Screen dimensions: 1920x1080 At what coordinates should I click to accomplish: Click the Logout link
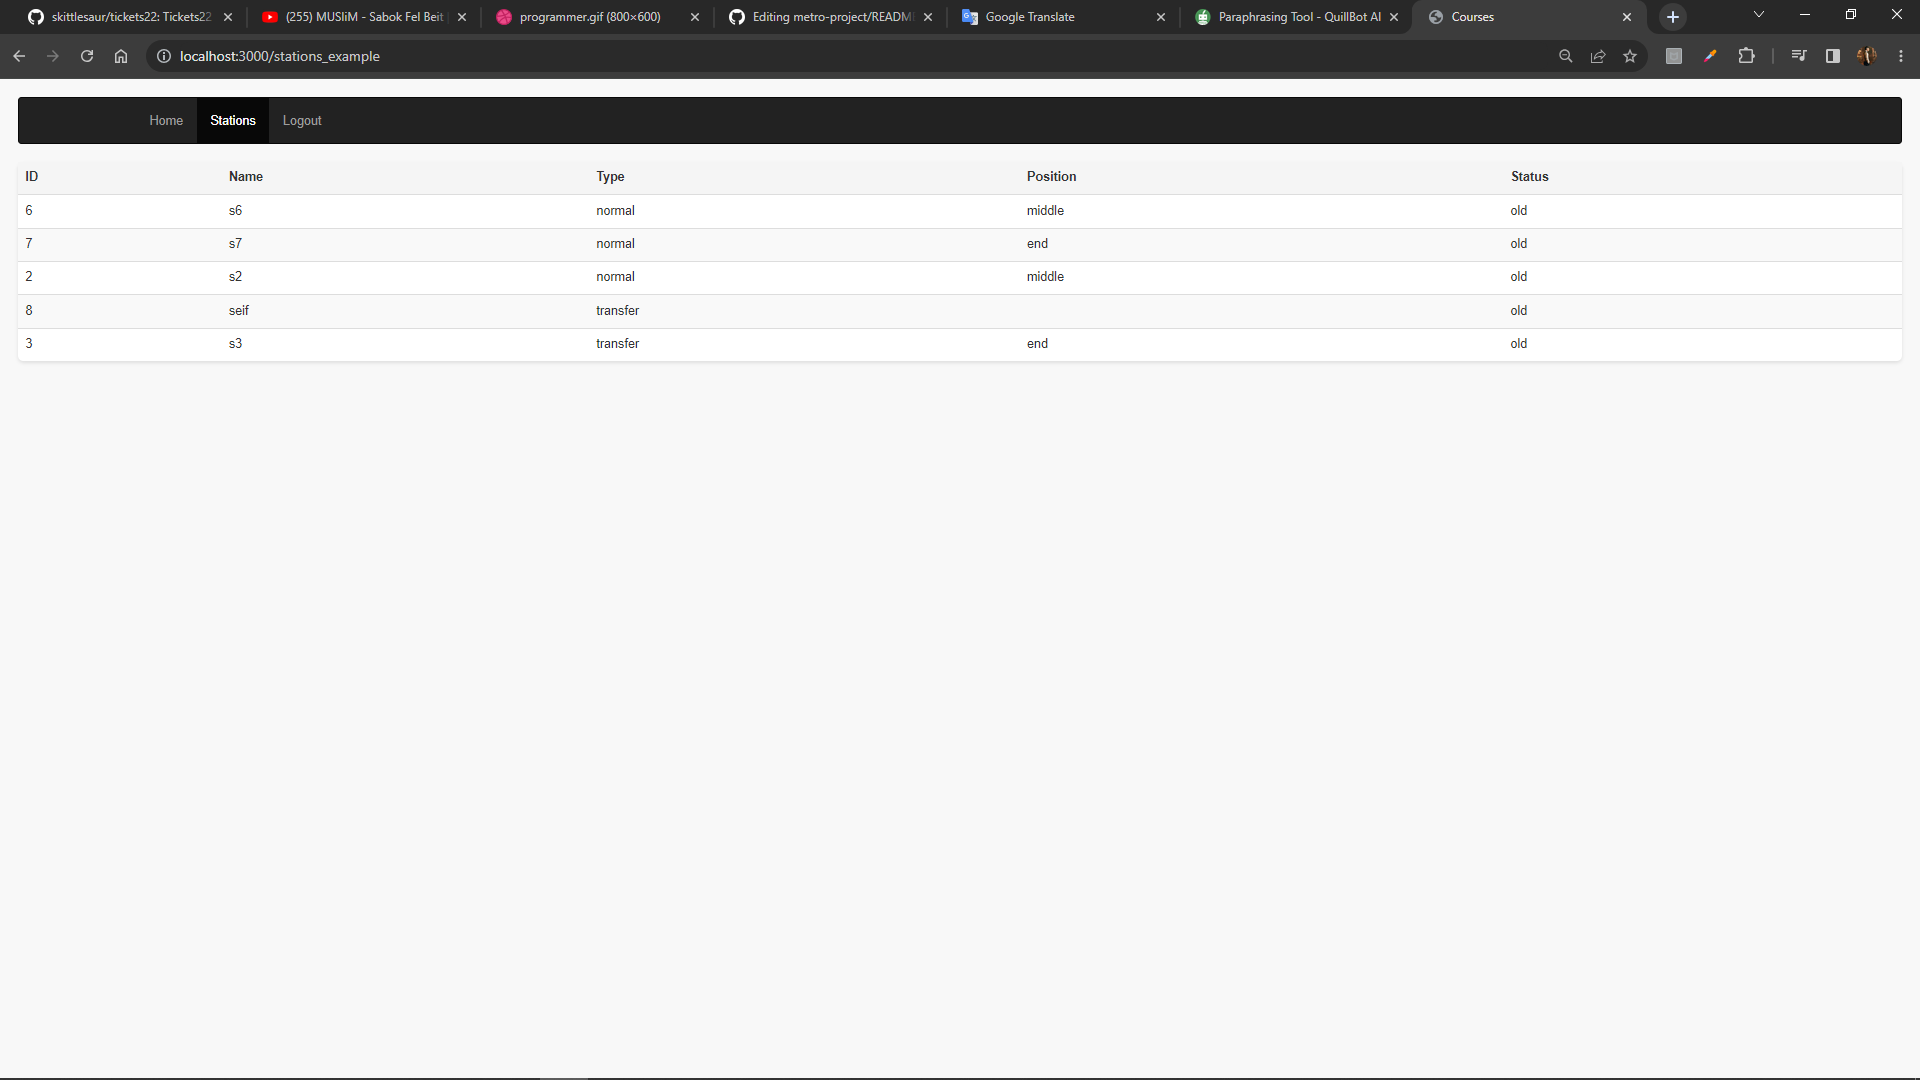pyautogui.click(x=301, y=120)
